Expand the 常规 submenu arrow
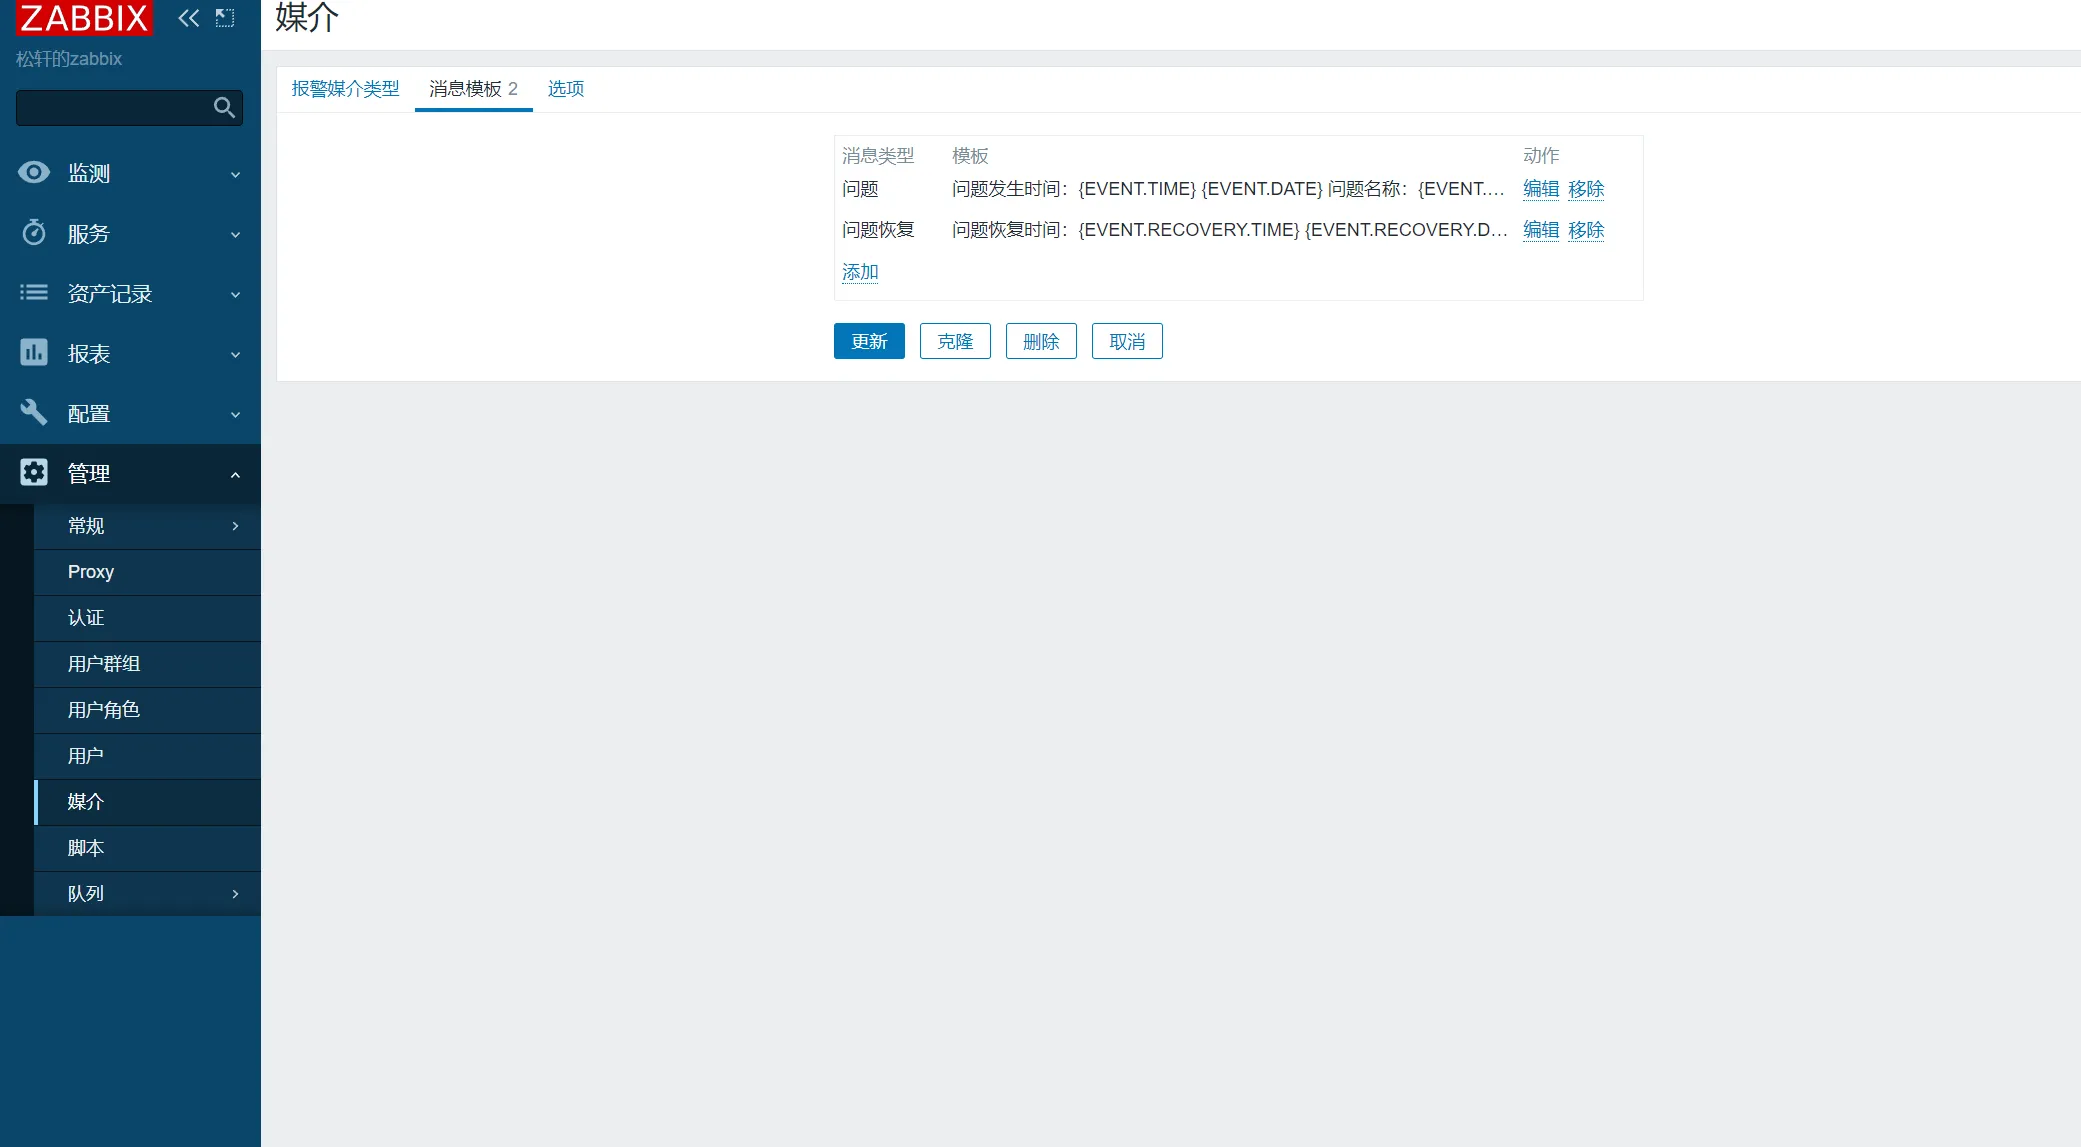Viewport: 2081px width, 1147px height. coord(235,526)
